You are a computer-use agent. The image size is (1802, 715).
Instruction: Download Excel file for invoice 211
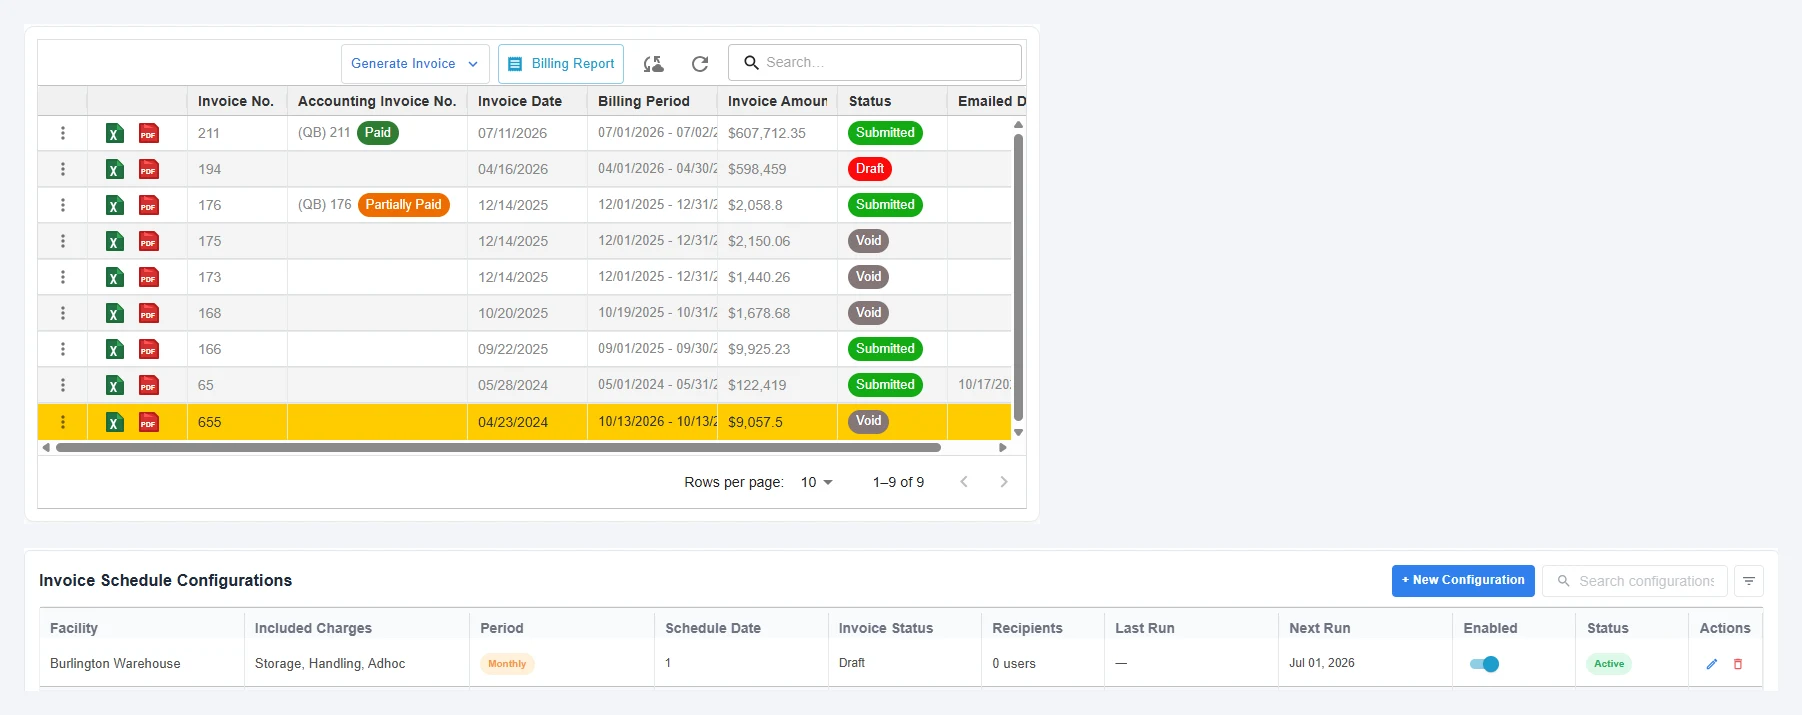115,133
